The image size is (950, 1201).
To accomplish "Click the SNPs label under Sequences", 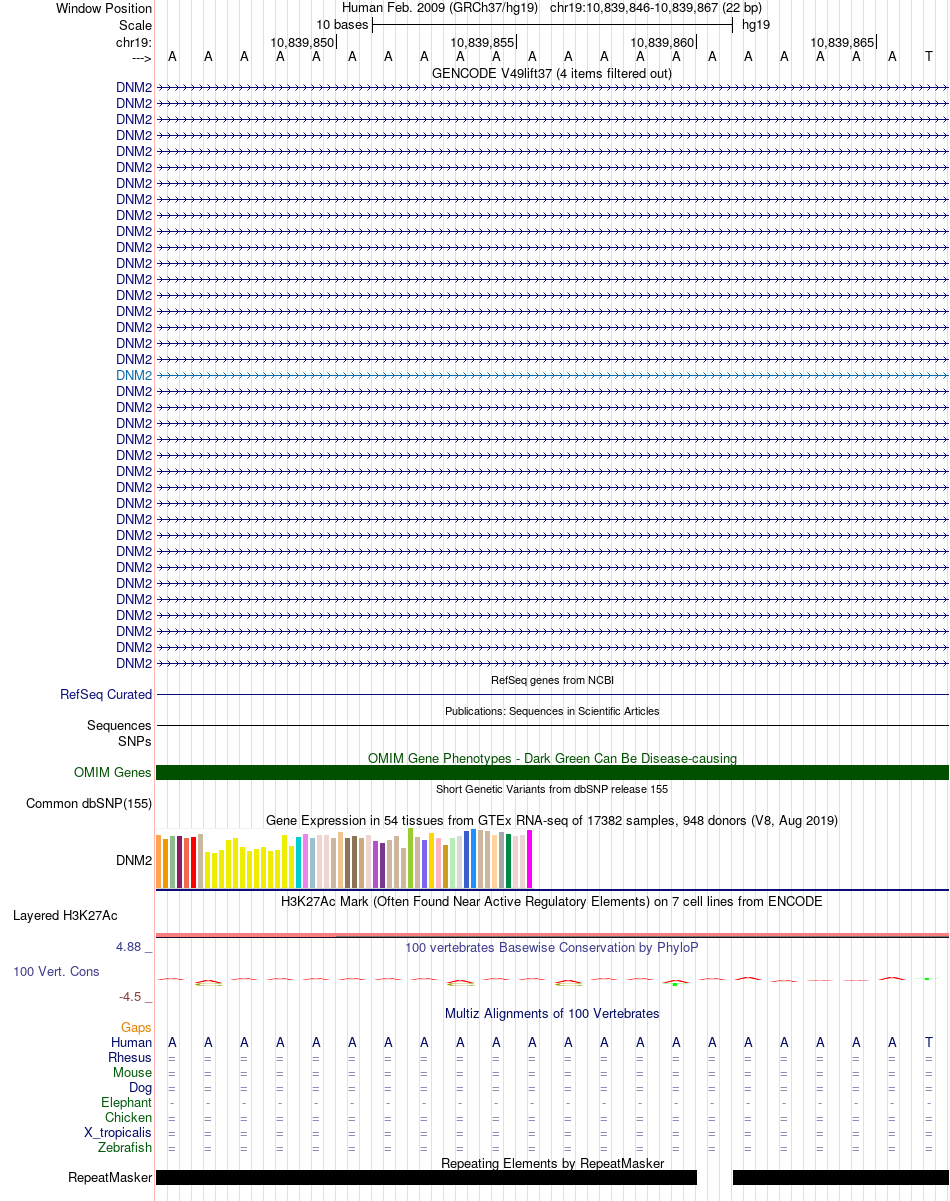I will (x=135, y=741).
